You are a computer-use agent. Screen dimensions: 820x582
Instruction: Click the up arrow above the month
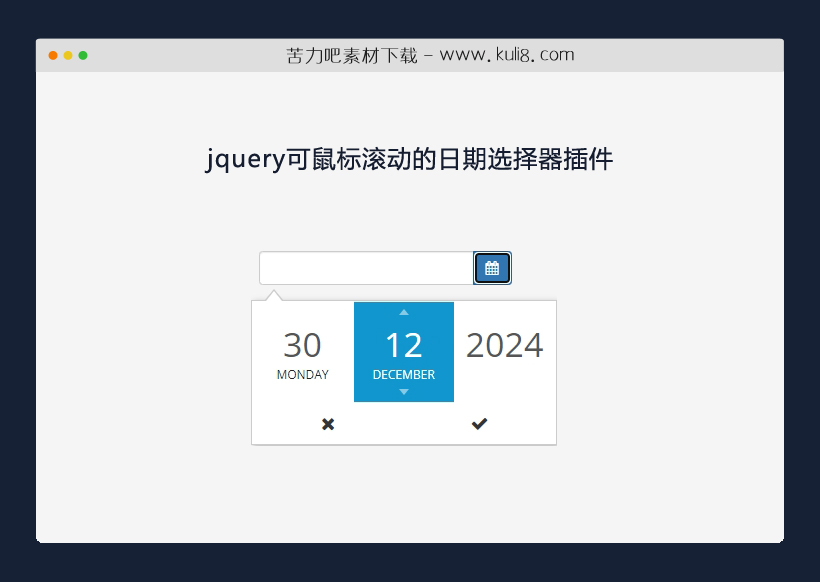pos(403,312)
